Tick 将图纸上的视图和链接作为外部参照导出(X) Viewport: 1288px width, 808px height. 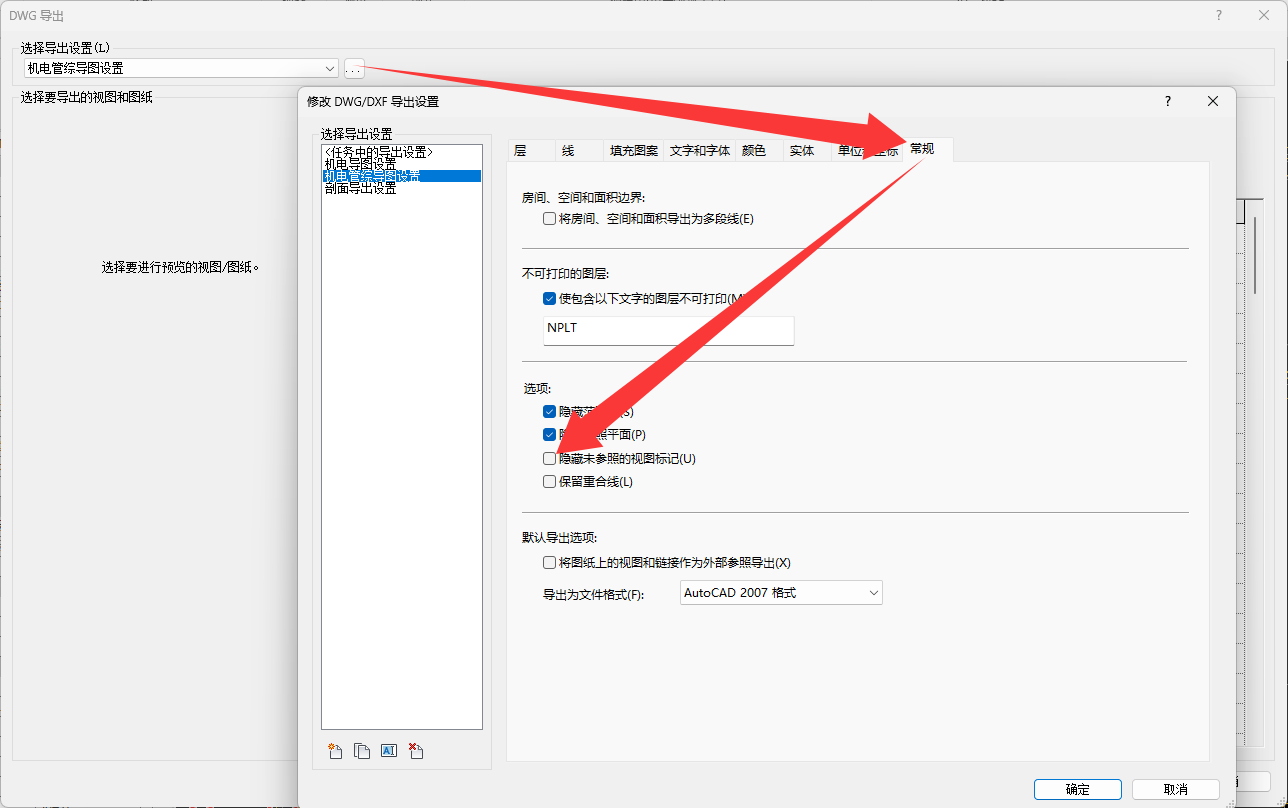[x=549, y=563]
